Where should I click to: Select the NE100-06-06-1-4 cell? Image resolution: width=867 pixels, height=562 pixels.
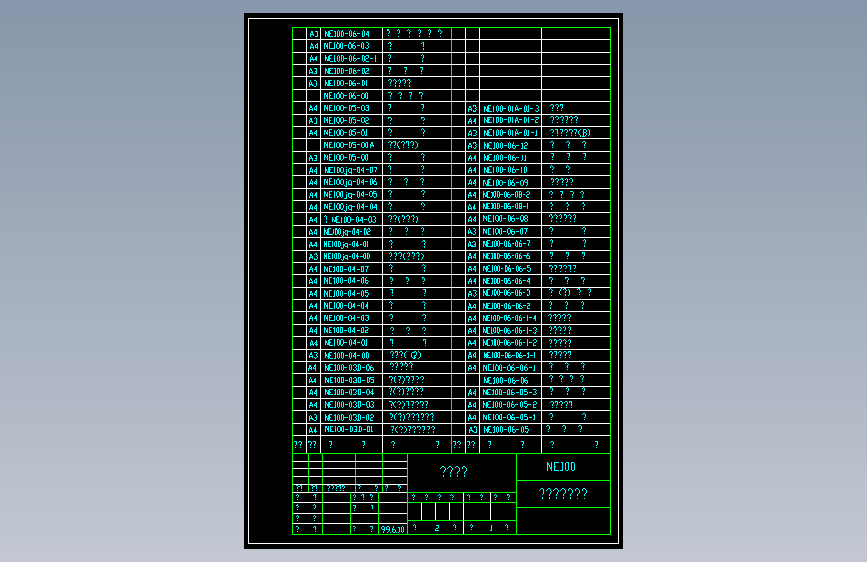tap(510, 318)
